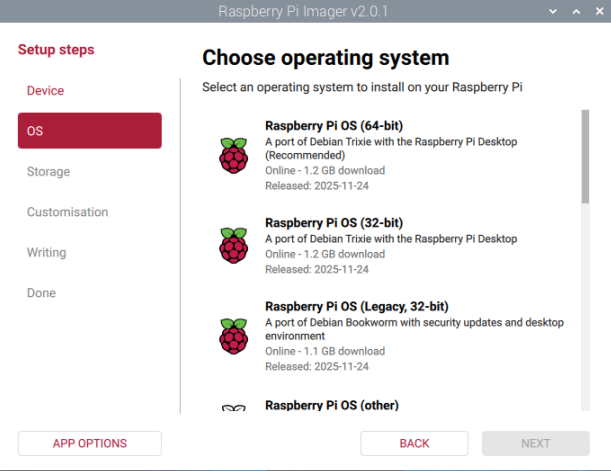Image resolution: width=611 pixels, height=471 pixels.
Task: Open the Storage setup step
Action: tap(48, 172)
